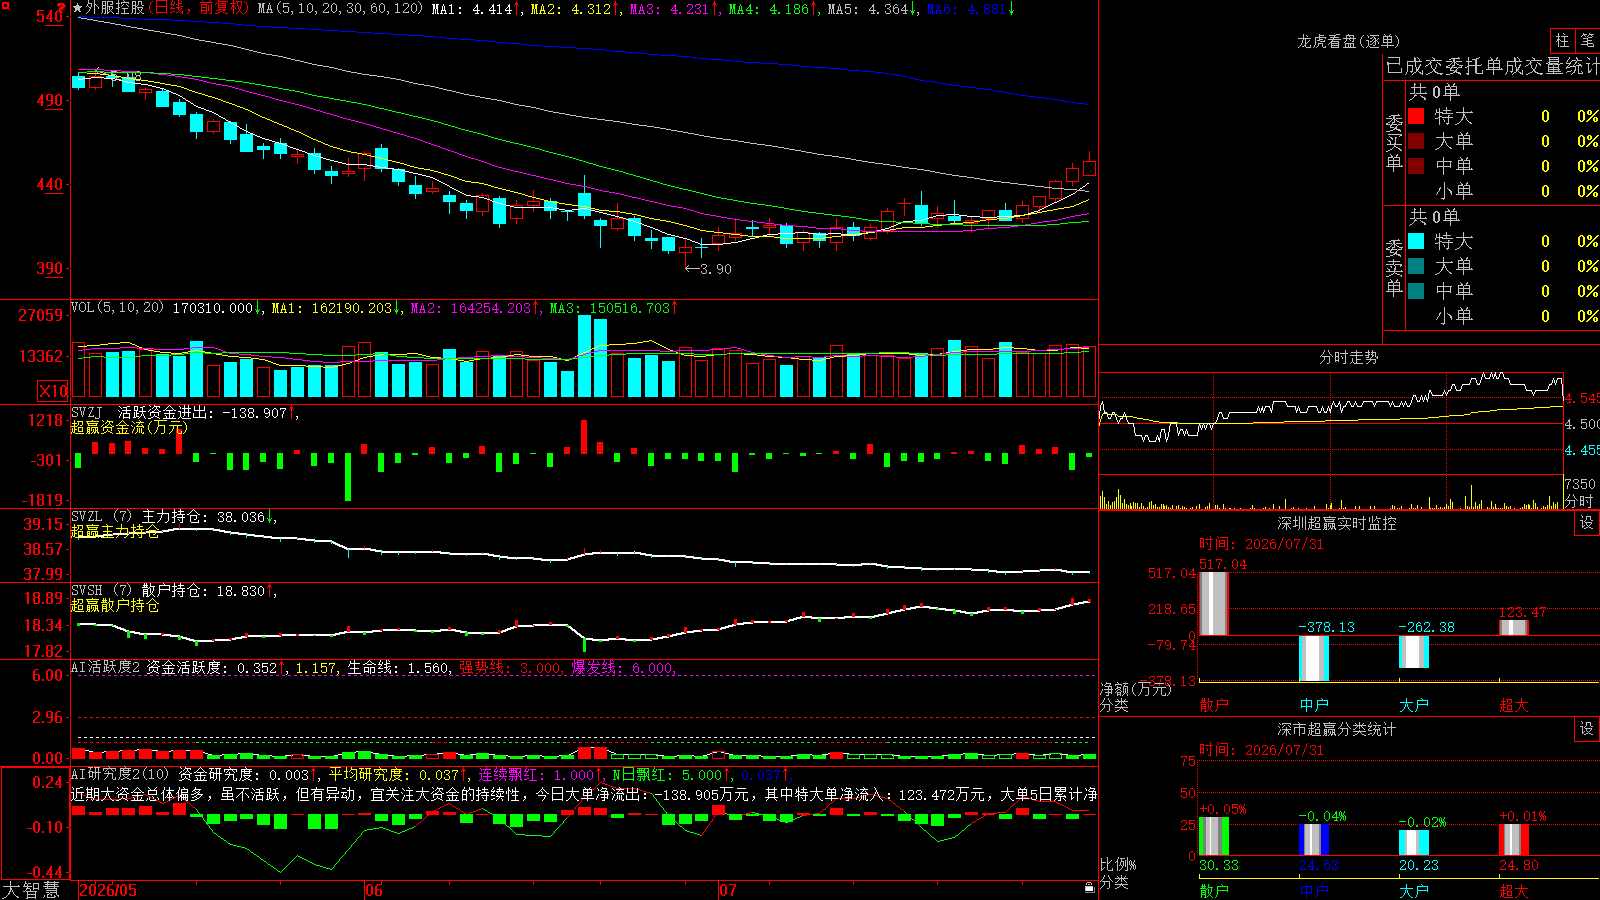Click the 龙虎看盘(逐单) panel title
Image resolution: width=1600 pixels, height=900 pixels.
pos(1348,41)
